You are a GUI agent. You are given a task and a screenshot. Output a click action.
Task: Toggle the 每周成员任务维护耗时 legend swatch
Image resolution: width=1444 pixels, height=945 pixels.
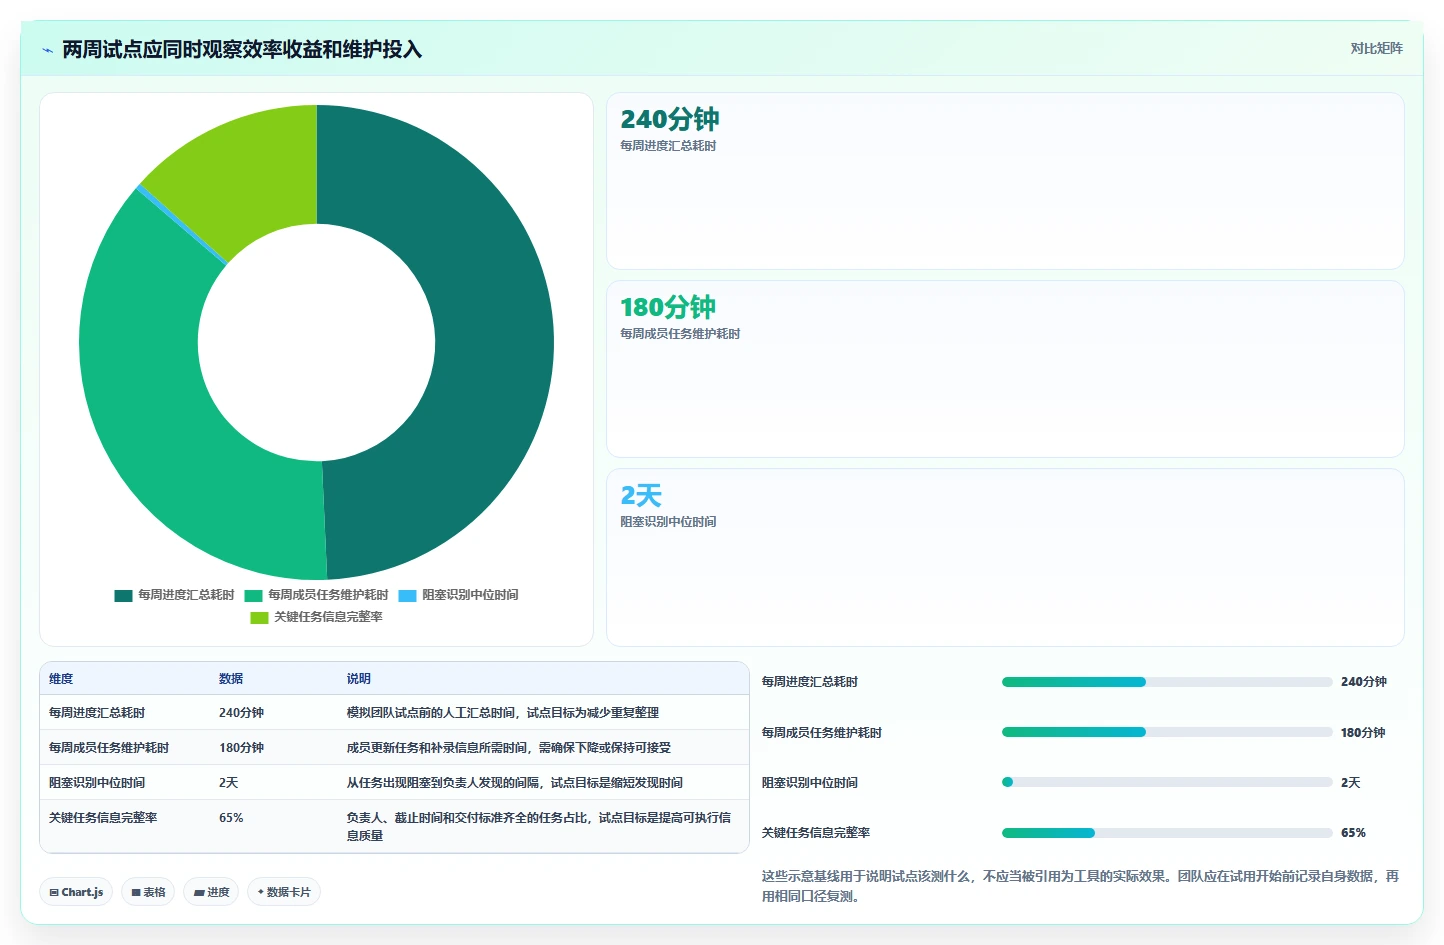pyautogui.click(x=253, y=596)
